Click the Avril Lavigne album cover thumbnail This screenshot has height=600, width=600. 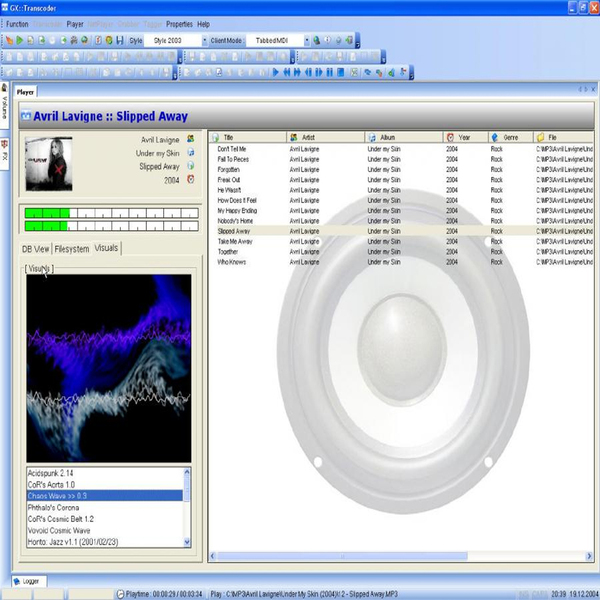coord(49,164)
